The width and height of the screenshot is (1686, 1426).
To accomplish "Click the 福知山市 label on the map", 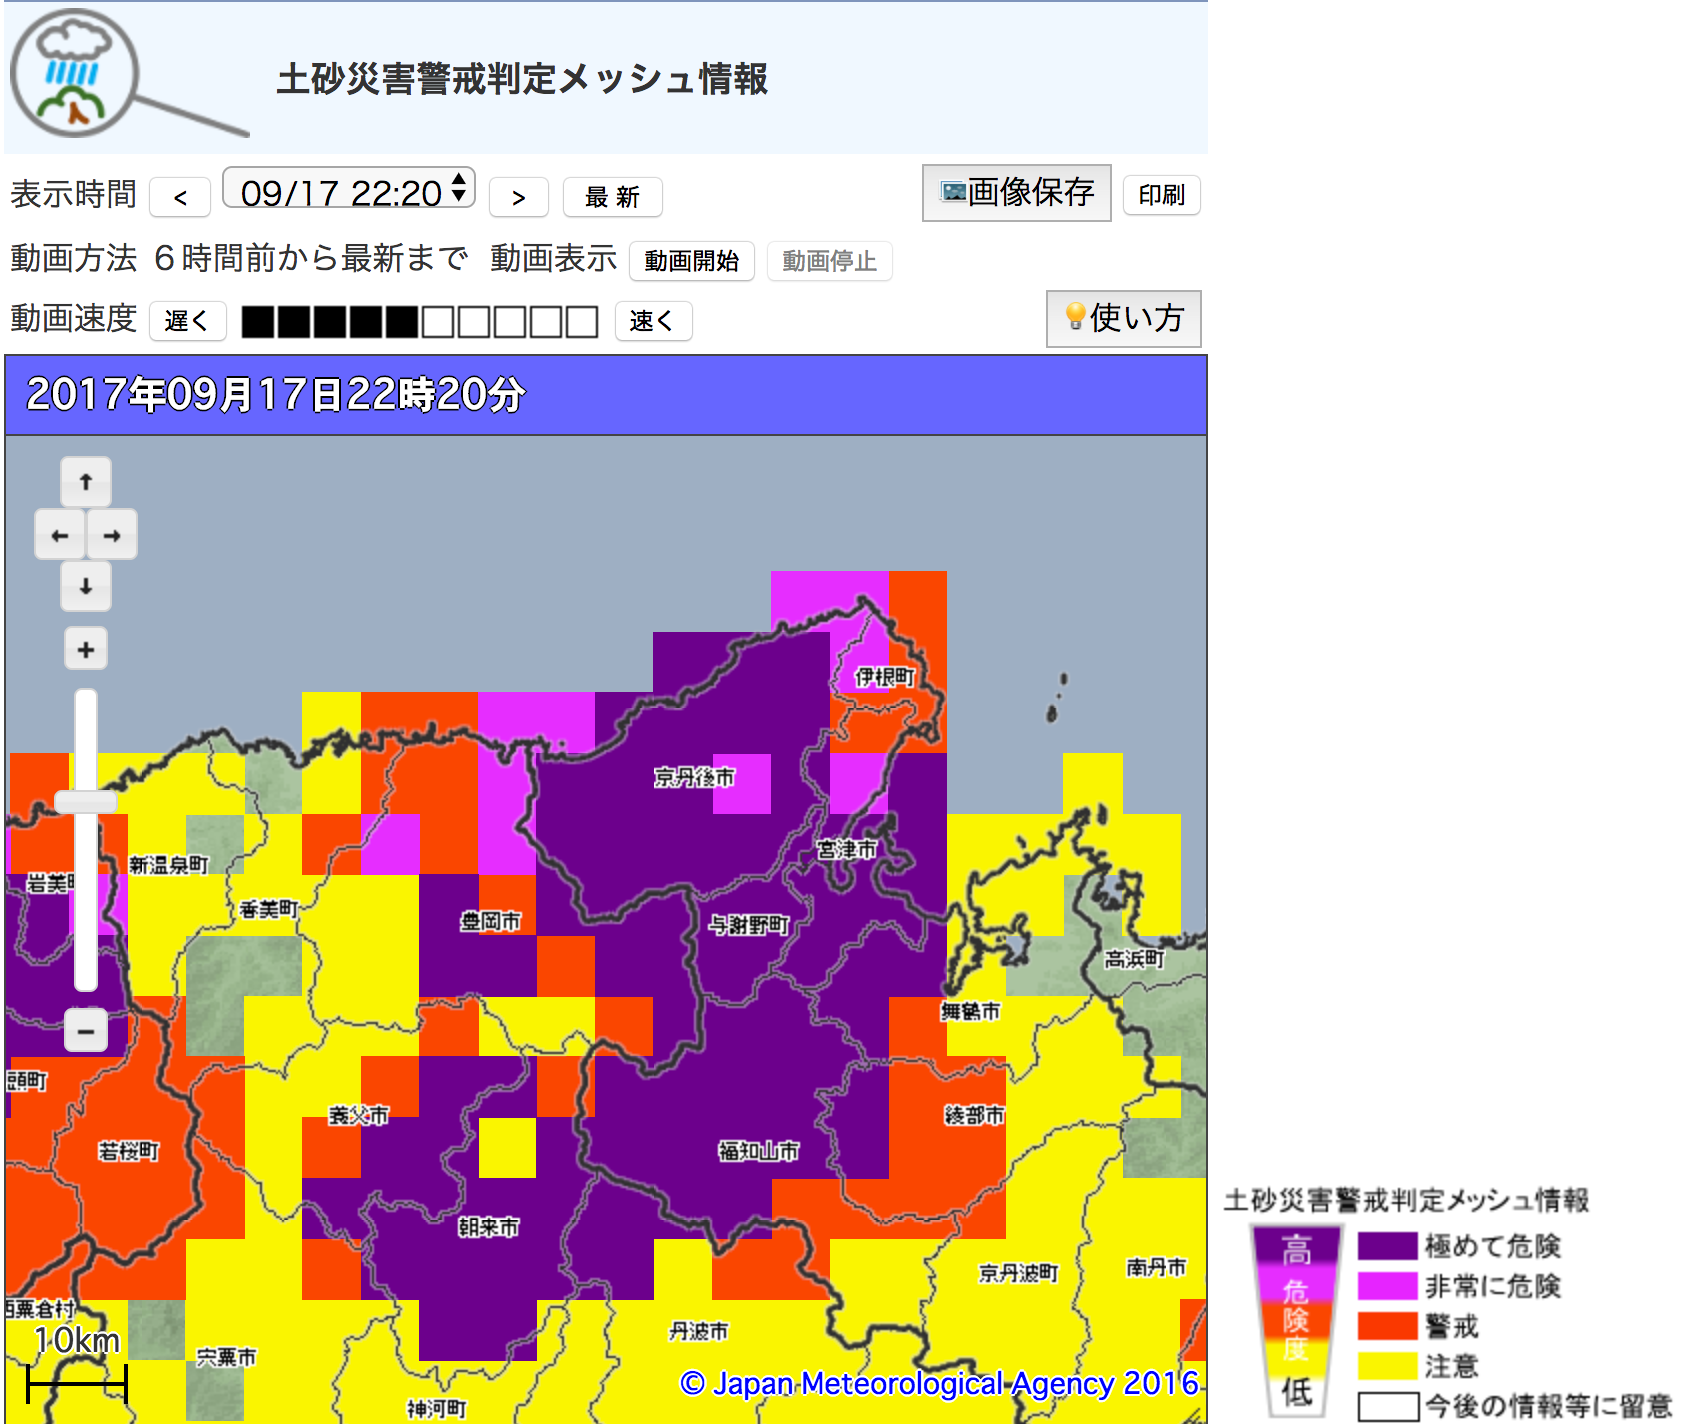I will point(759,1151).
